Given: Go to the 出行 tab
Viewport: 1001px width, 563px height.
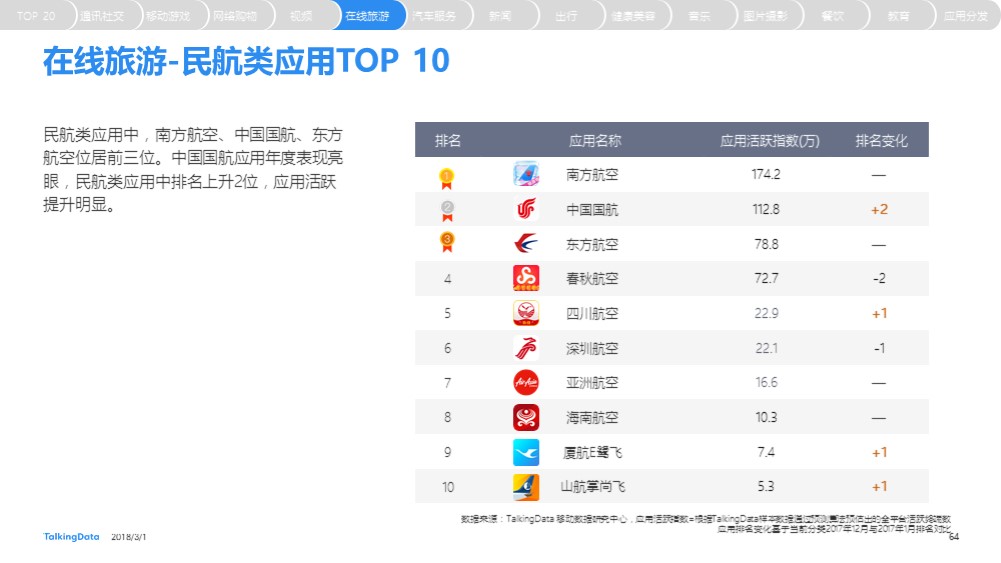Looking at the screenshot, I should [x=566, y=15].
